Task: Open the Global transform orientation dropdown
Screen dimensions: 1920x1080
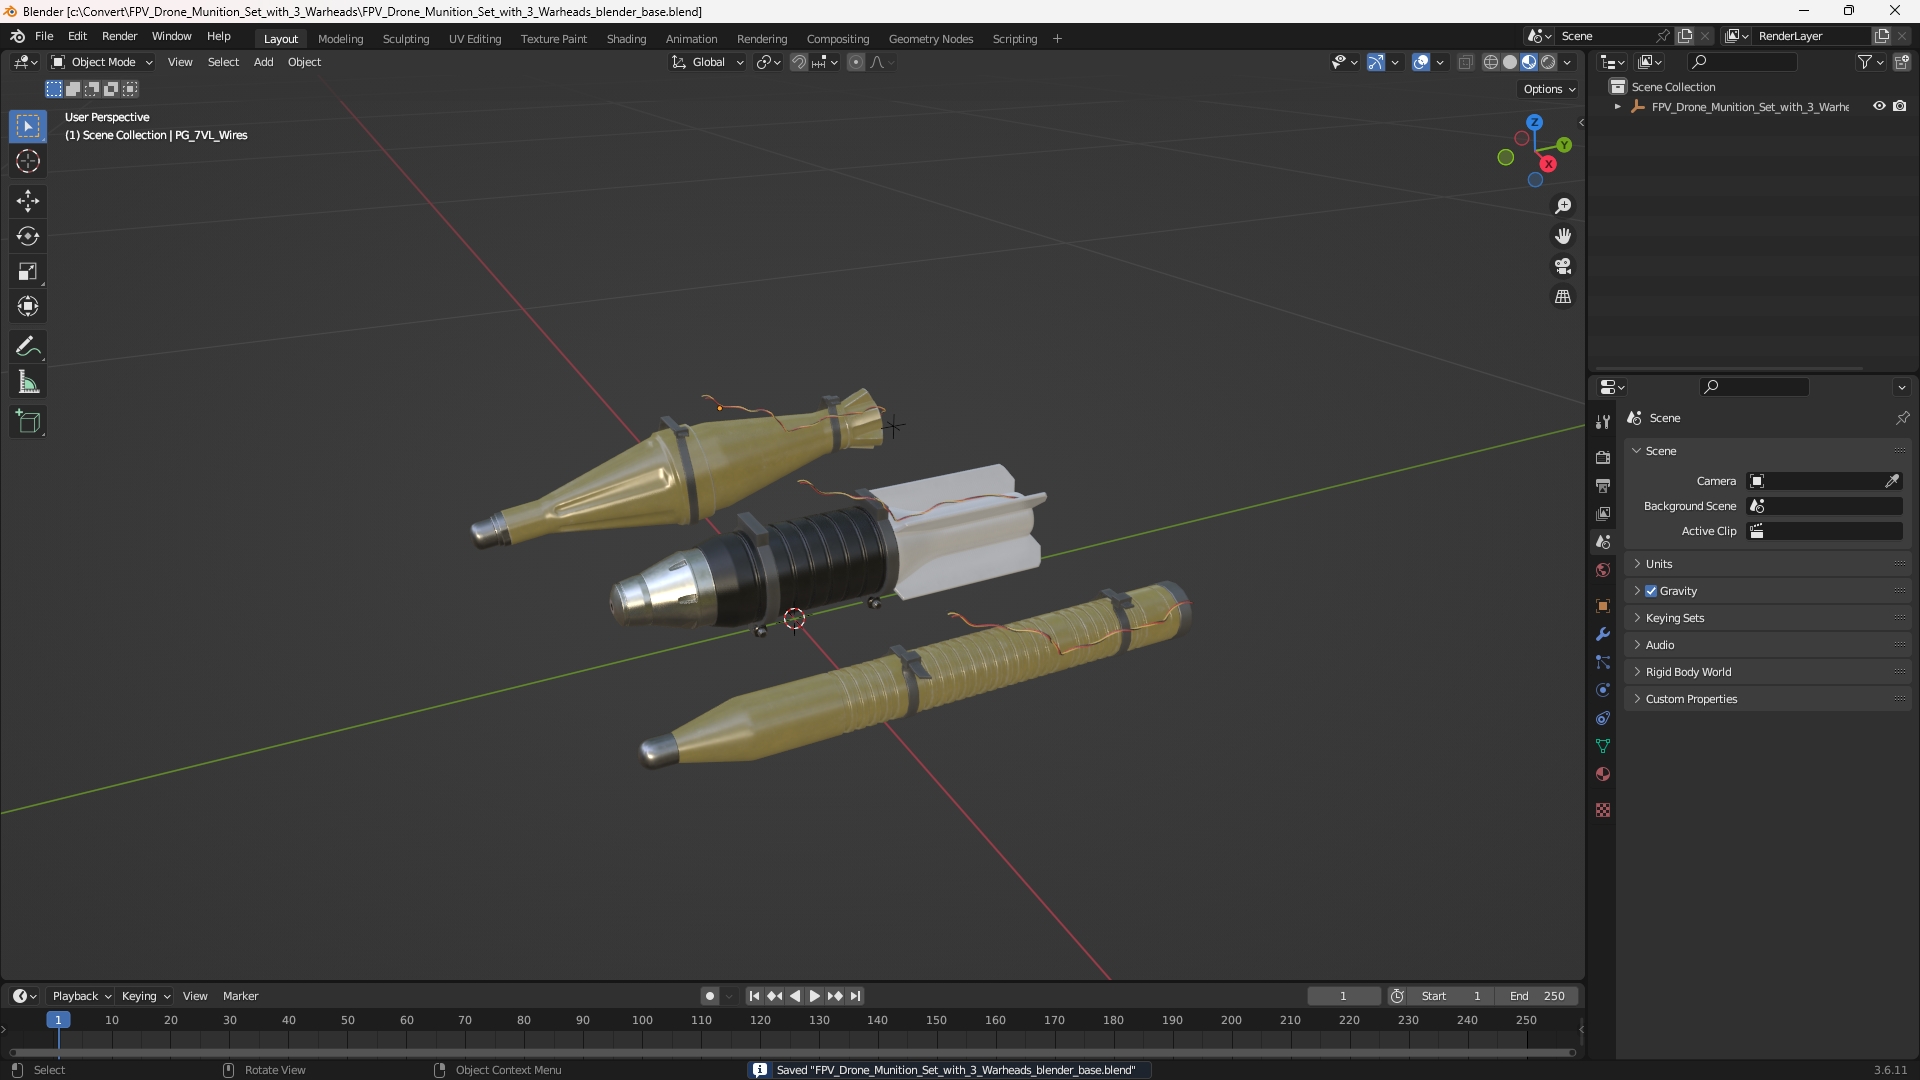Action: (707, 62)
